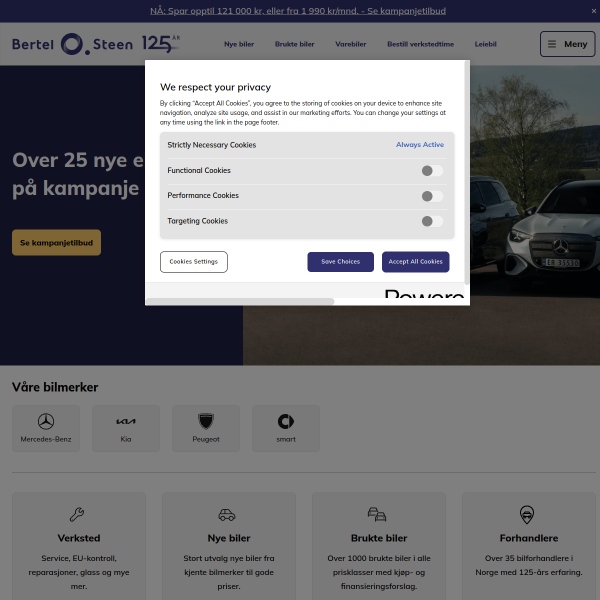The image size is (600, 600).
Task: Click the Forhandlere card heading
Action: click(x=529, y=538)
